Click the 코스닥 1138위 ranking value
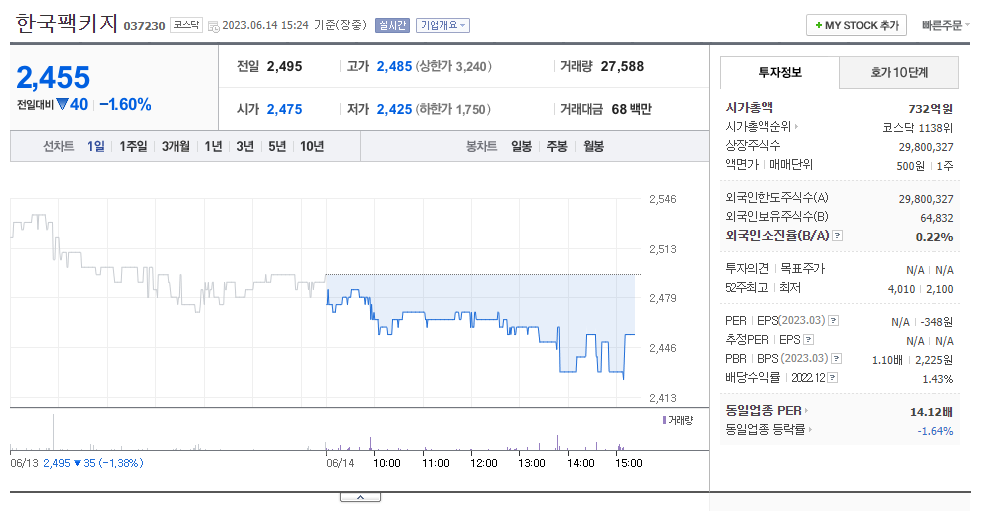The height and width of the screenshot is (511, 992). point(917,128)
